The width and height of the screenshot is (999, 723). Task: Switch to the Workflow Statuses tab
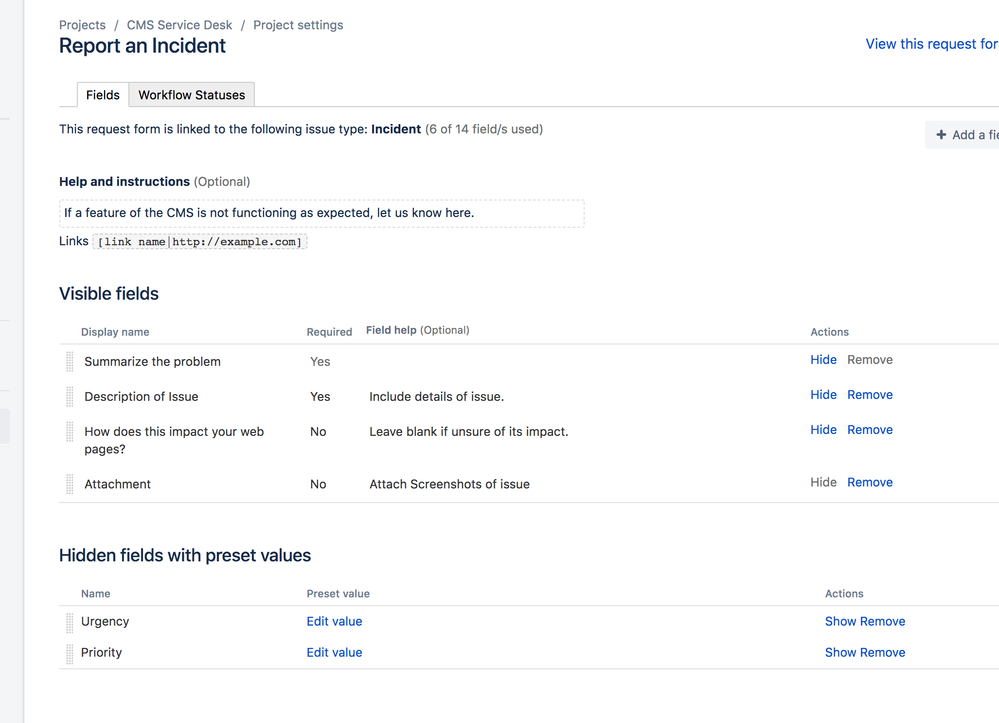pos(192,95)
